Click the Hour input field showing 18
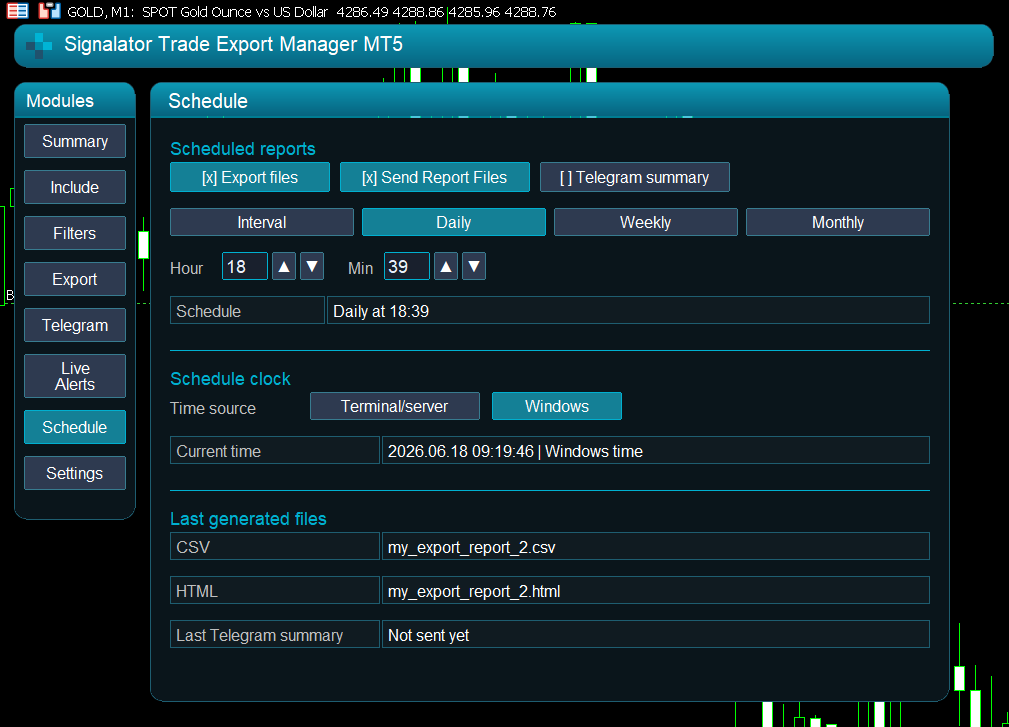Screen dimensions: 1009x727 point(245,266)
